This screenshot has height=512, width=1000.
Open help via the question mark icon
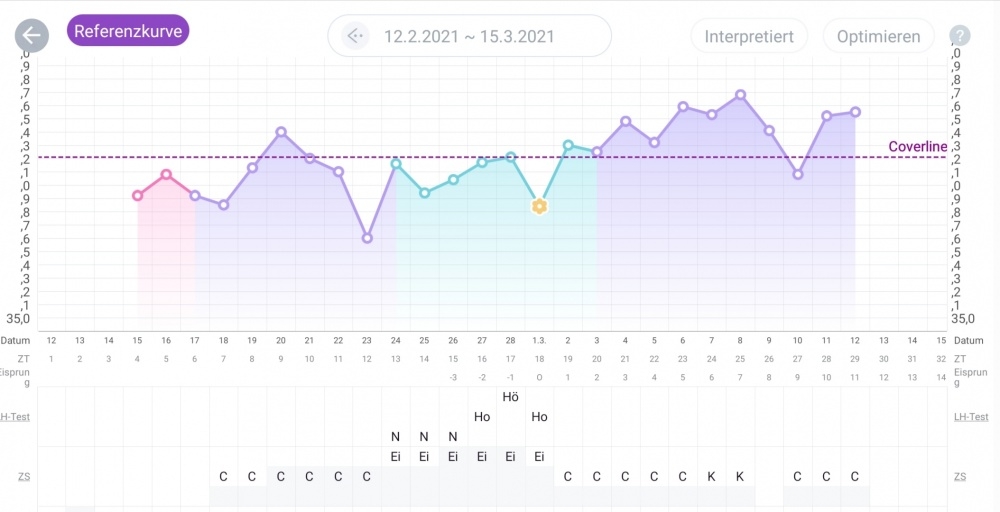[x=959, y=37]
